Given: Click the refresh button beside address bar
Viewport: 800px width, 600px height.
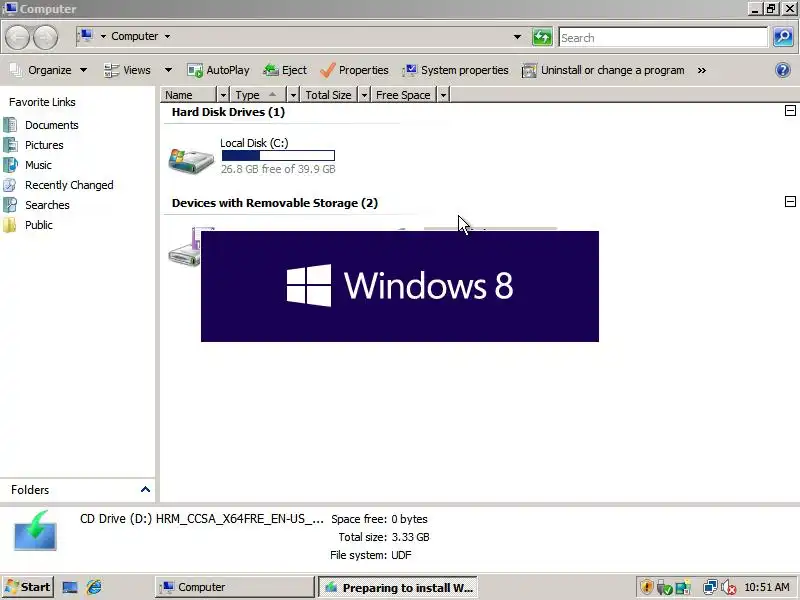Looking at the screenshot, I should click(542, 37).
